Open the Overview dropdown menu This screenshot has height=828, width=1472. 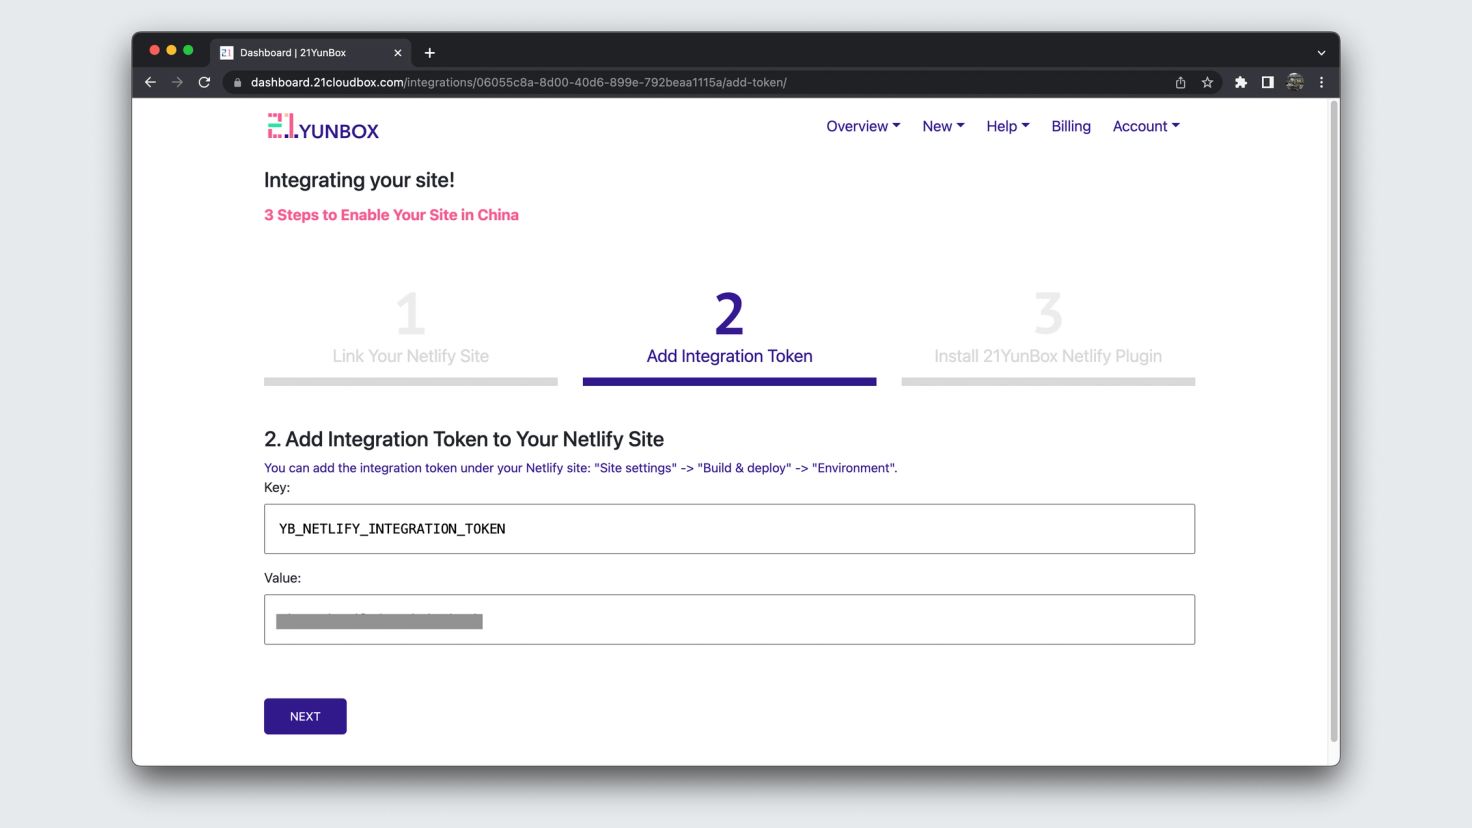[x=863, y=126]
